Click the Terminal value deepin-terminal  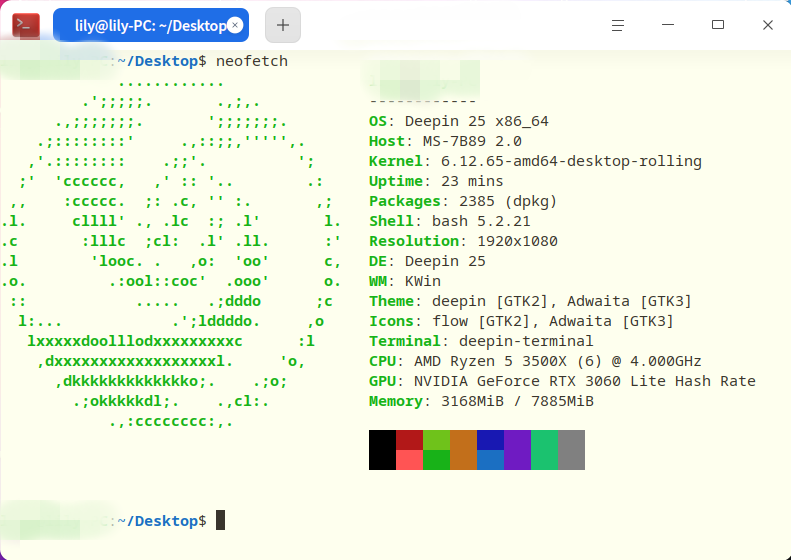pyautogui.click(x=526, y=342)
